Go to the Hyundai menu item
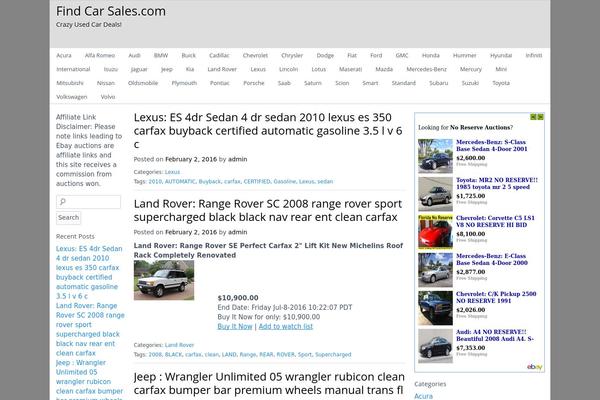 pyautogui.click(x=501, y=56)
